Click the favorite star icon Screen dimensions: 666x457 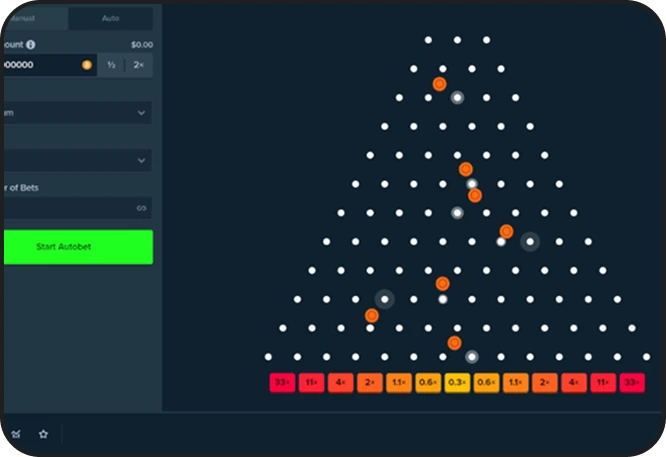[x=43, y=434]
